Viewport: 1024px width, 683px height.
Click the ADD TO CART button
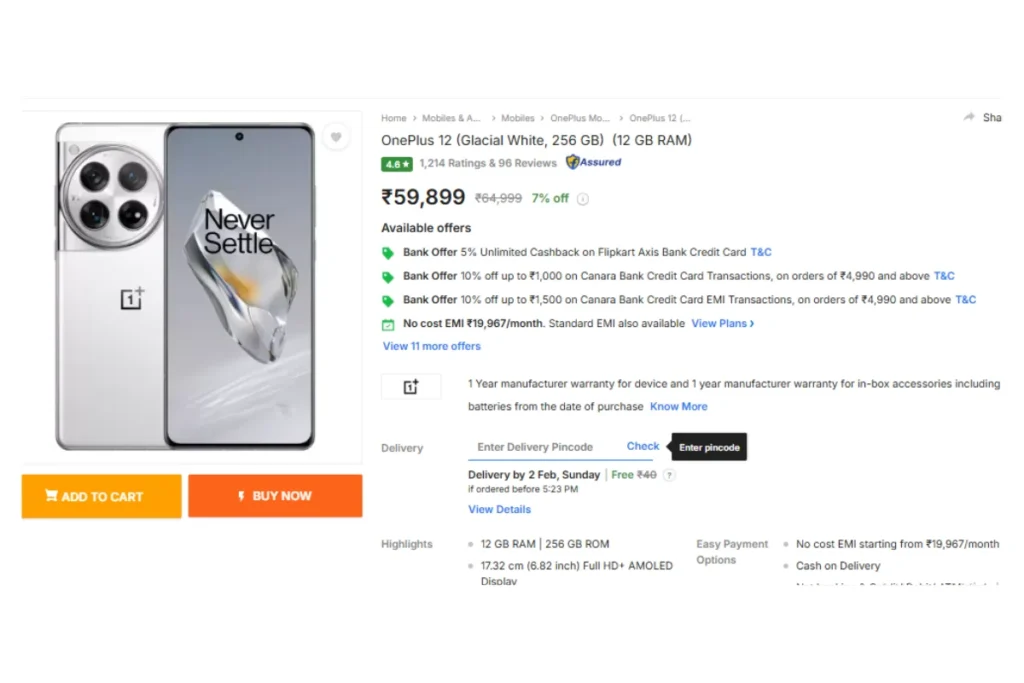click(x=102, y=496)
